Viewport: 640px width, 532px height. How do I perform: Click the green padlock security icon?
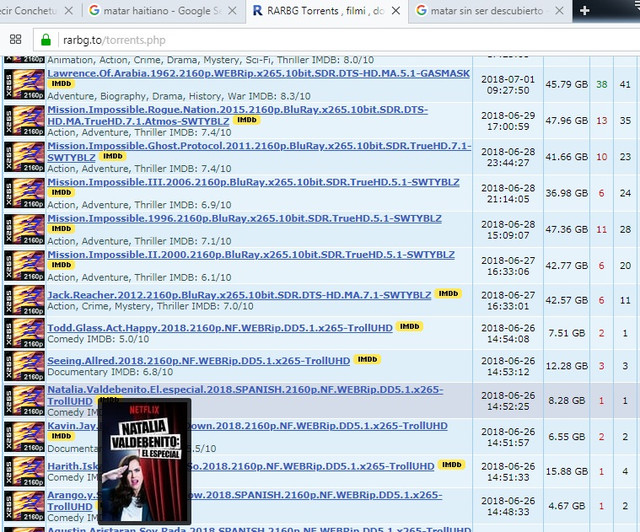[46, 40]
